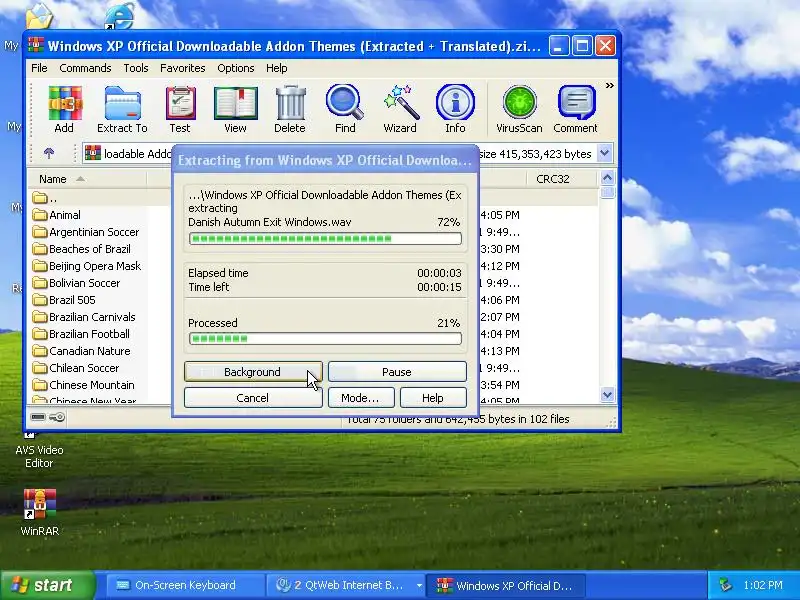
Task: Cancel the extraction
Action: pos(253,398)
